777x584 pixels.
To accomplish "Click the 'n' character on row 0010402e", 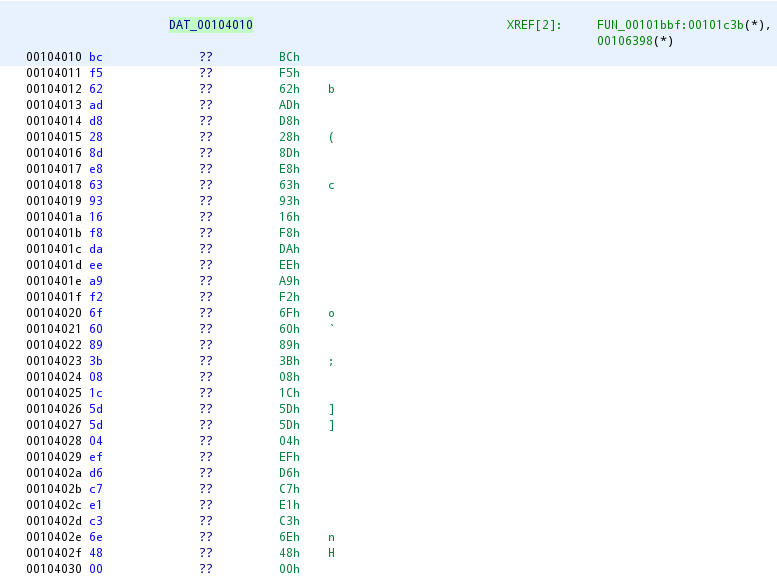I will click(x=331, y=537).
